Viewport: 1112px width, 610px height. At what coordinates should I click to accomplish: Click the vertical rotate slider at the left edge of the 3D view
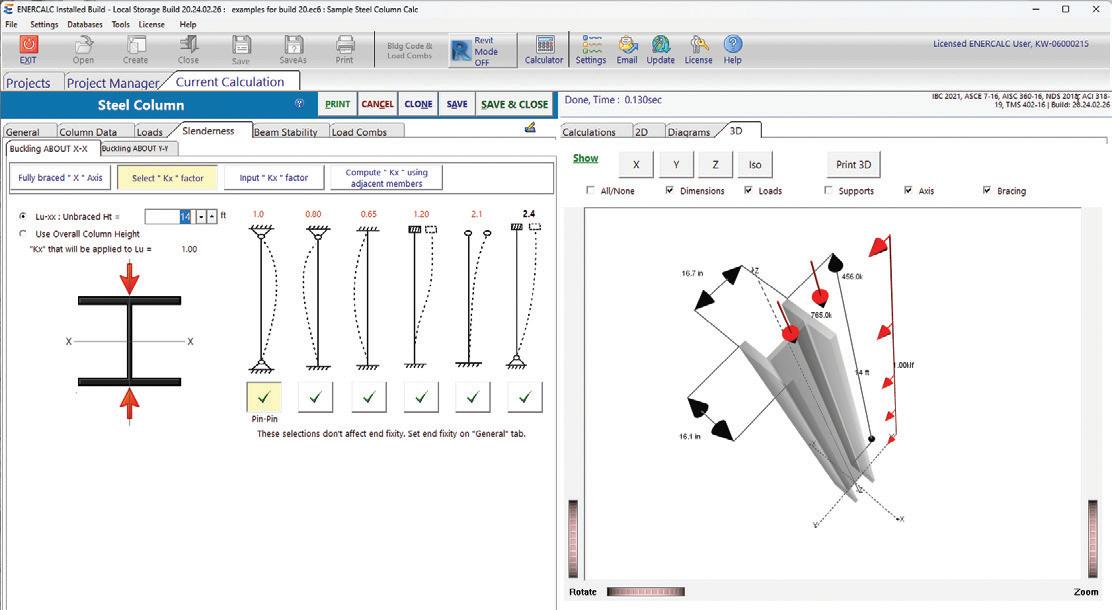573,539
